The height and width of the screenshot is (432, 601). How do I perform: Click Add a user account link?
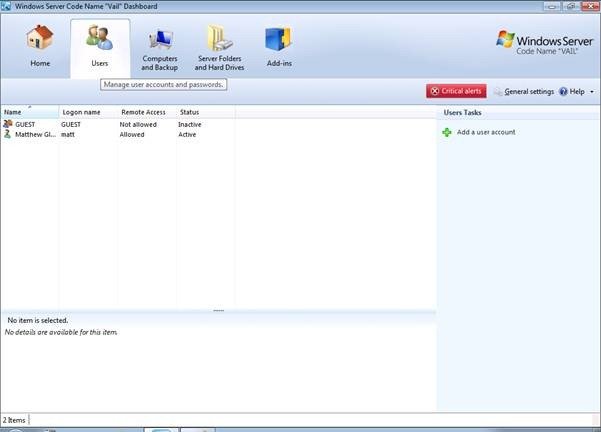[486, 132]
